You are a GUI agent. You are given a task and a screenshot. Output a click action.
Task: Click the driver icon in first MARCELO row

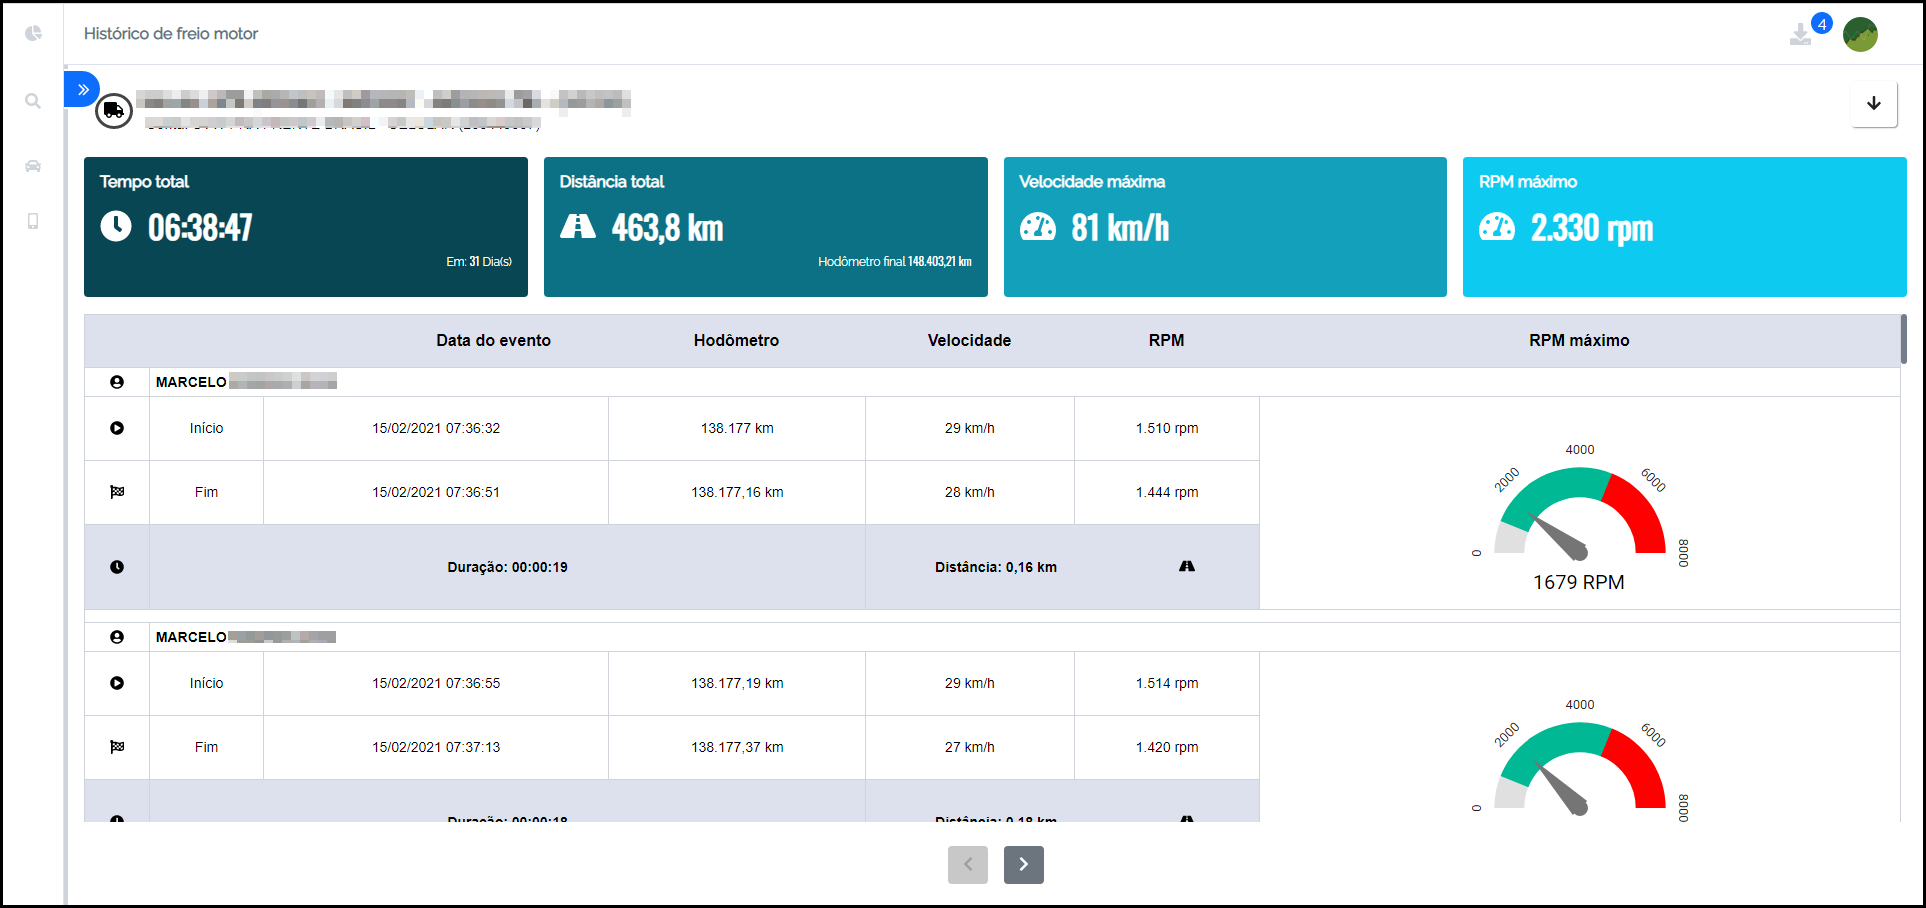click(x=117, y=382)
